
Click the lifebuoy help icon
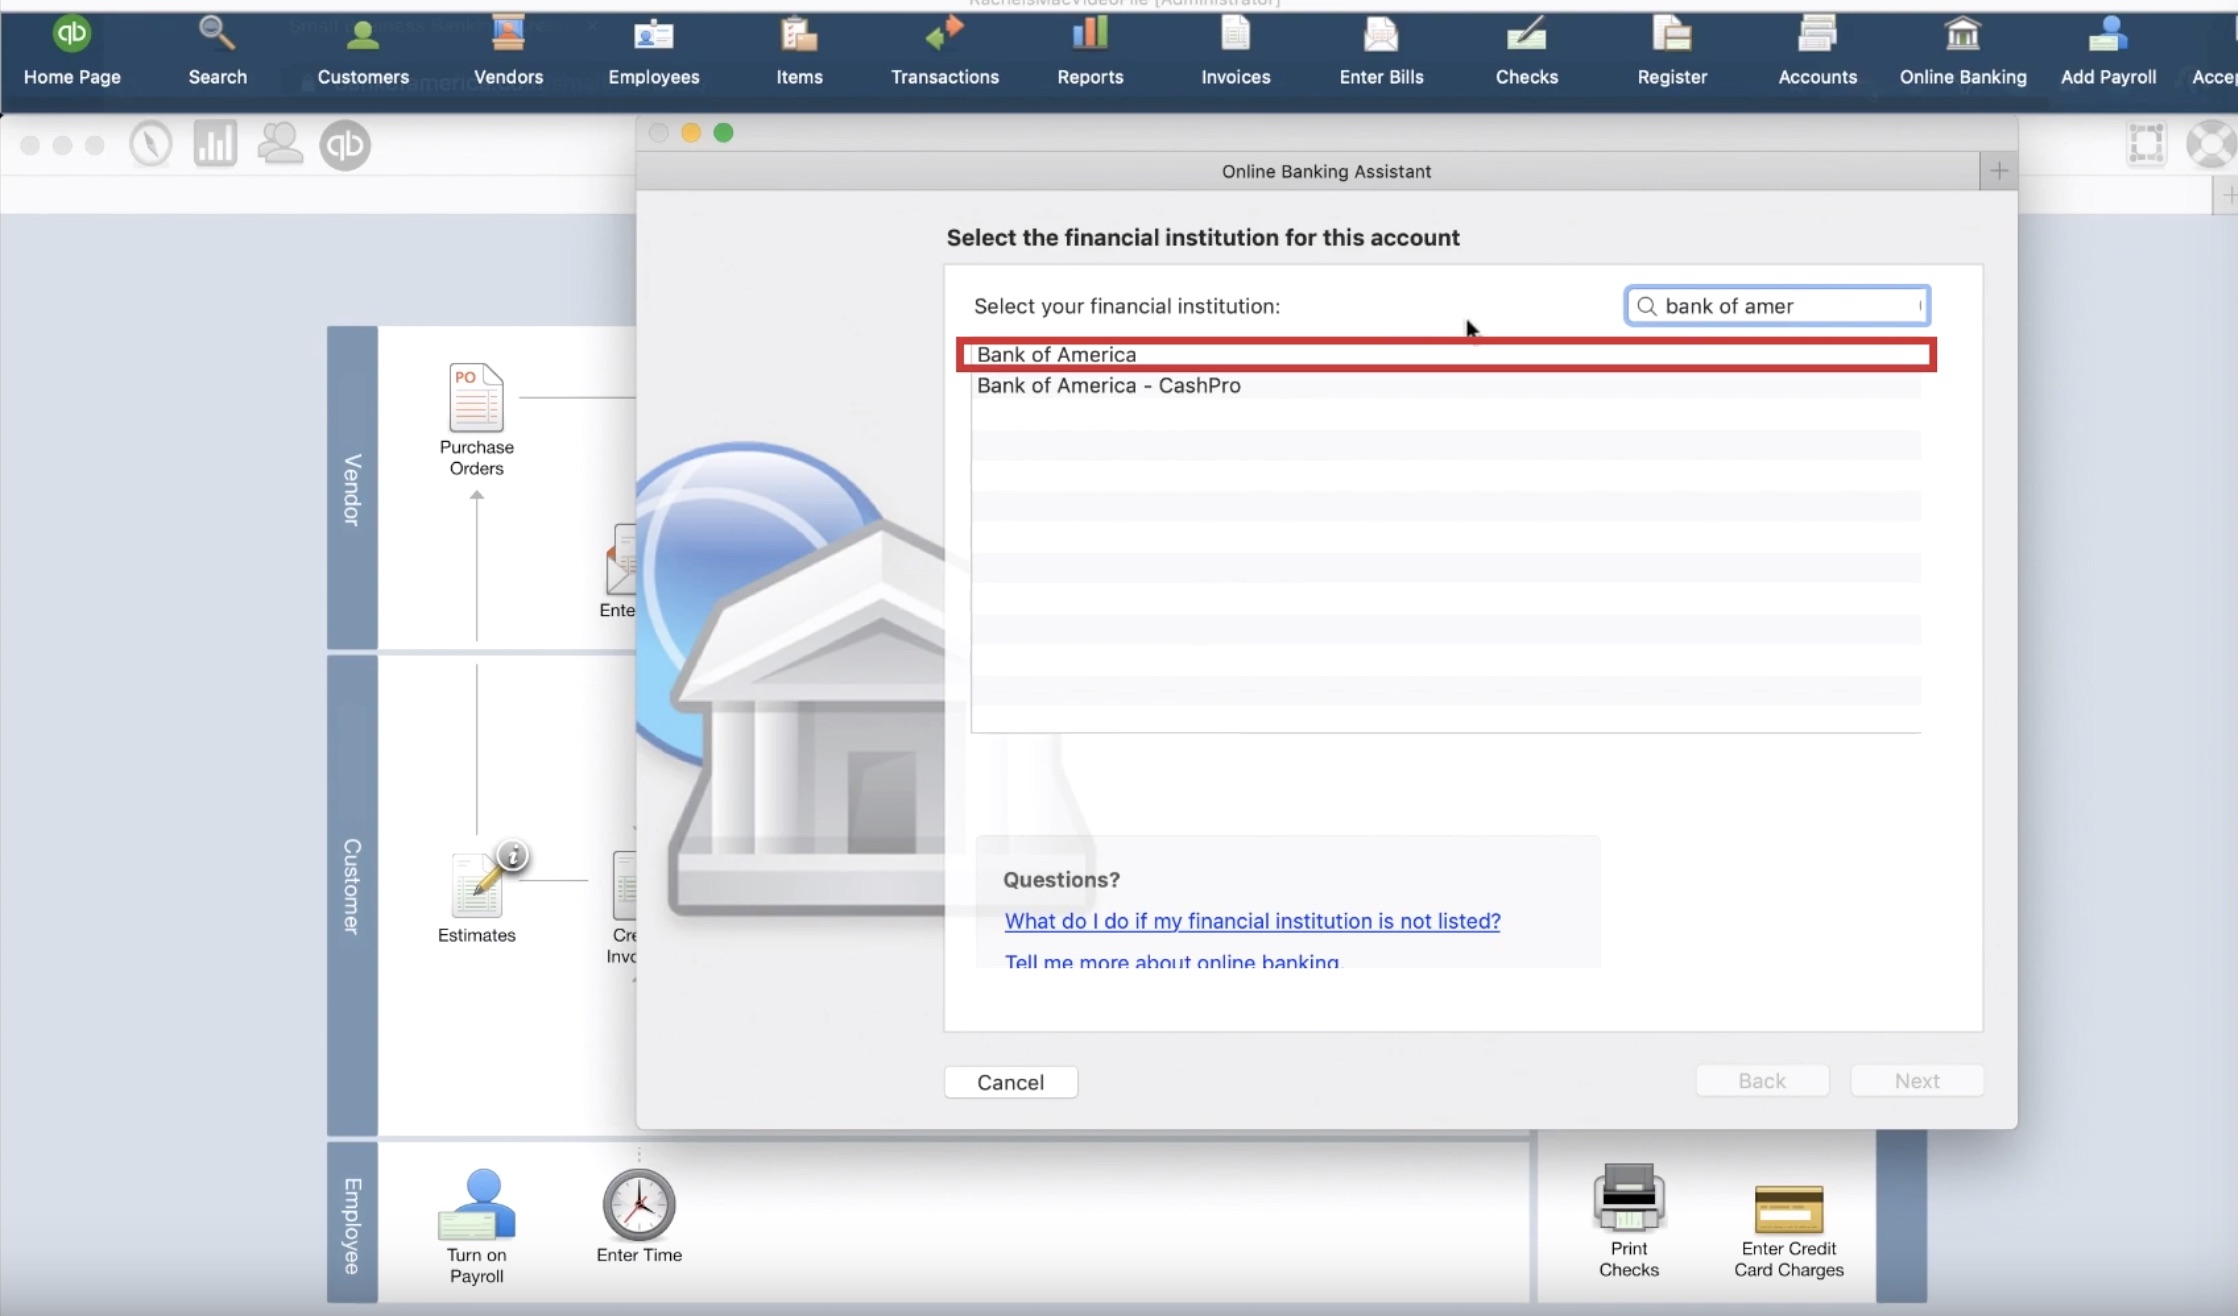tap(2211, 145)
